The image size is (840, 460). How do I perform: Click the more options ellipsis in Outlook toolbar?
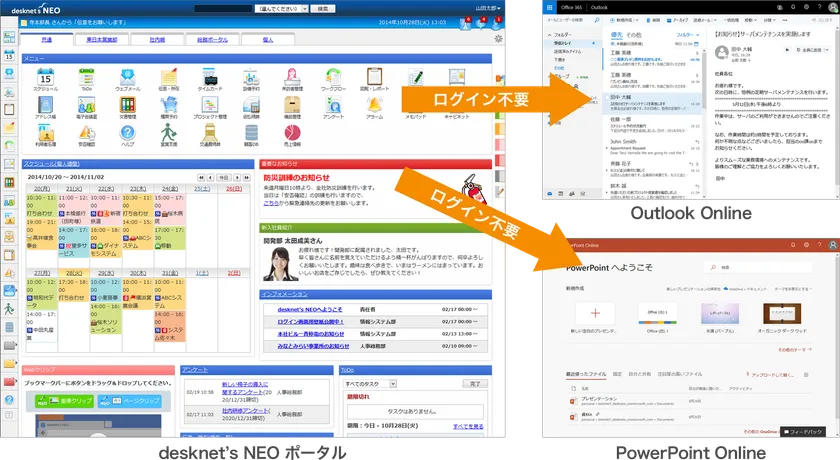point(785,20)
